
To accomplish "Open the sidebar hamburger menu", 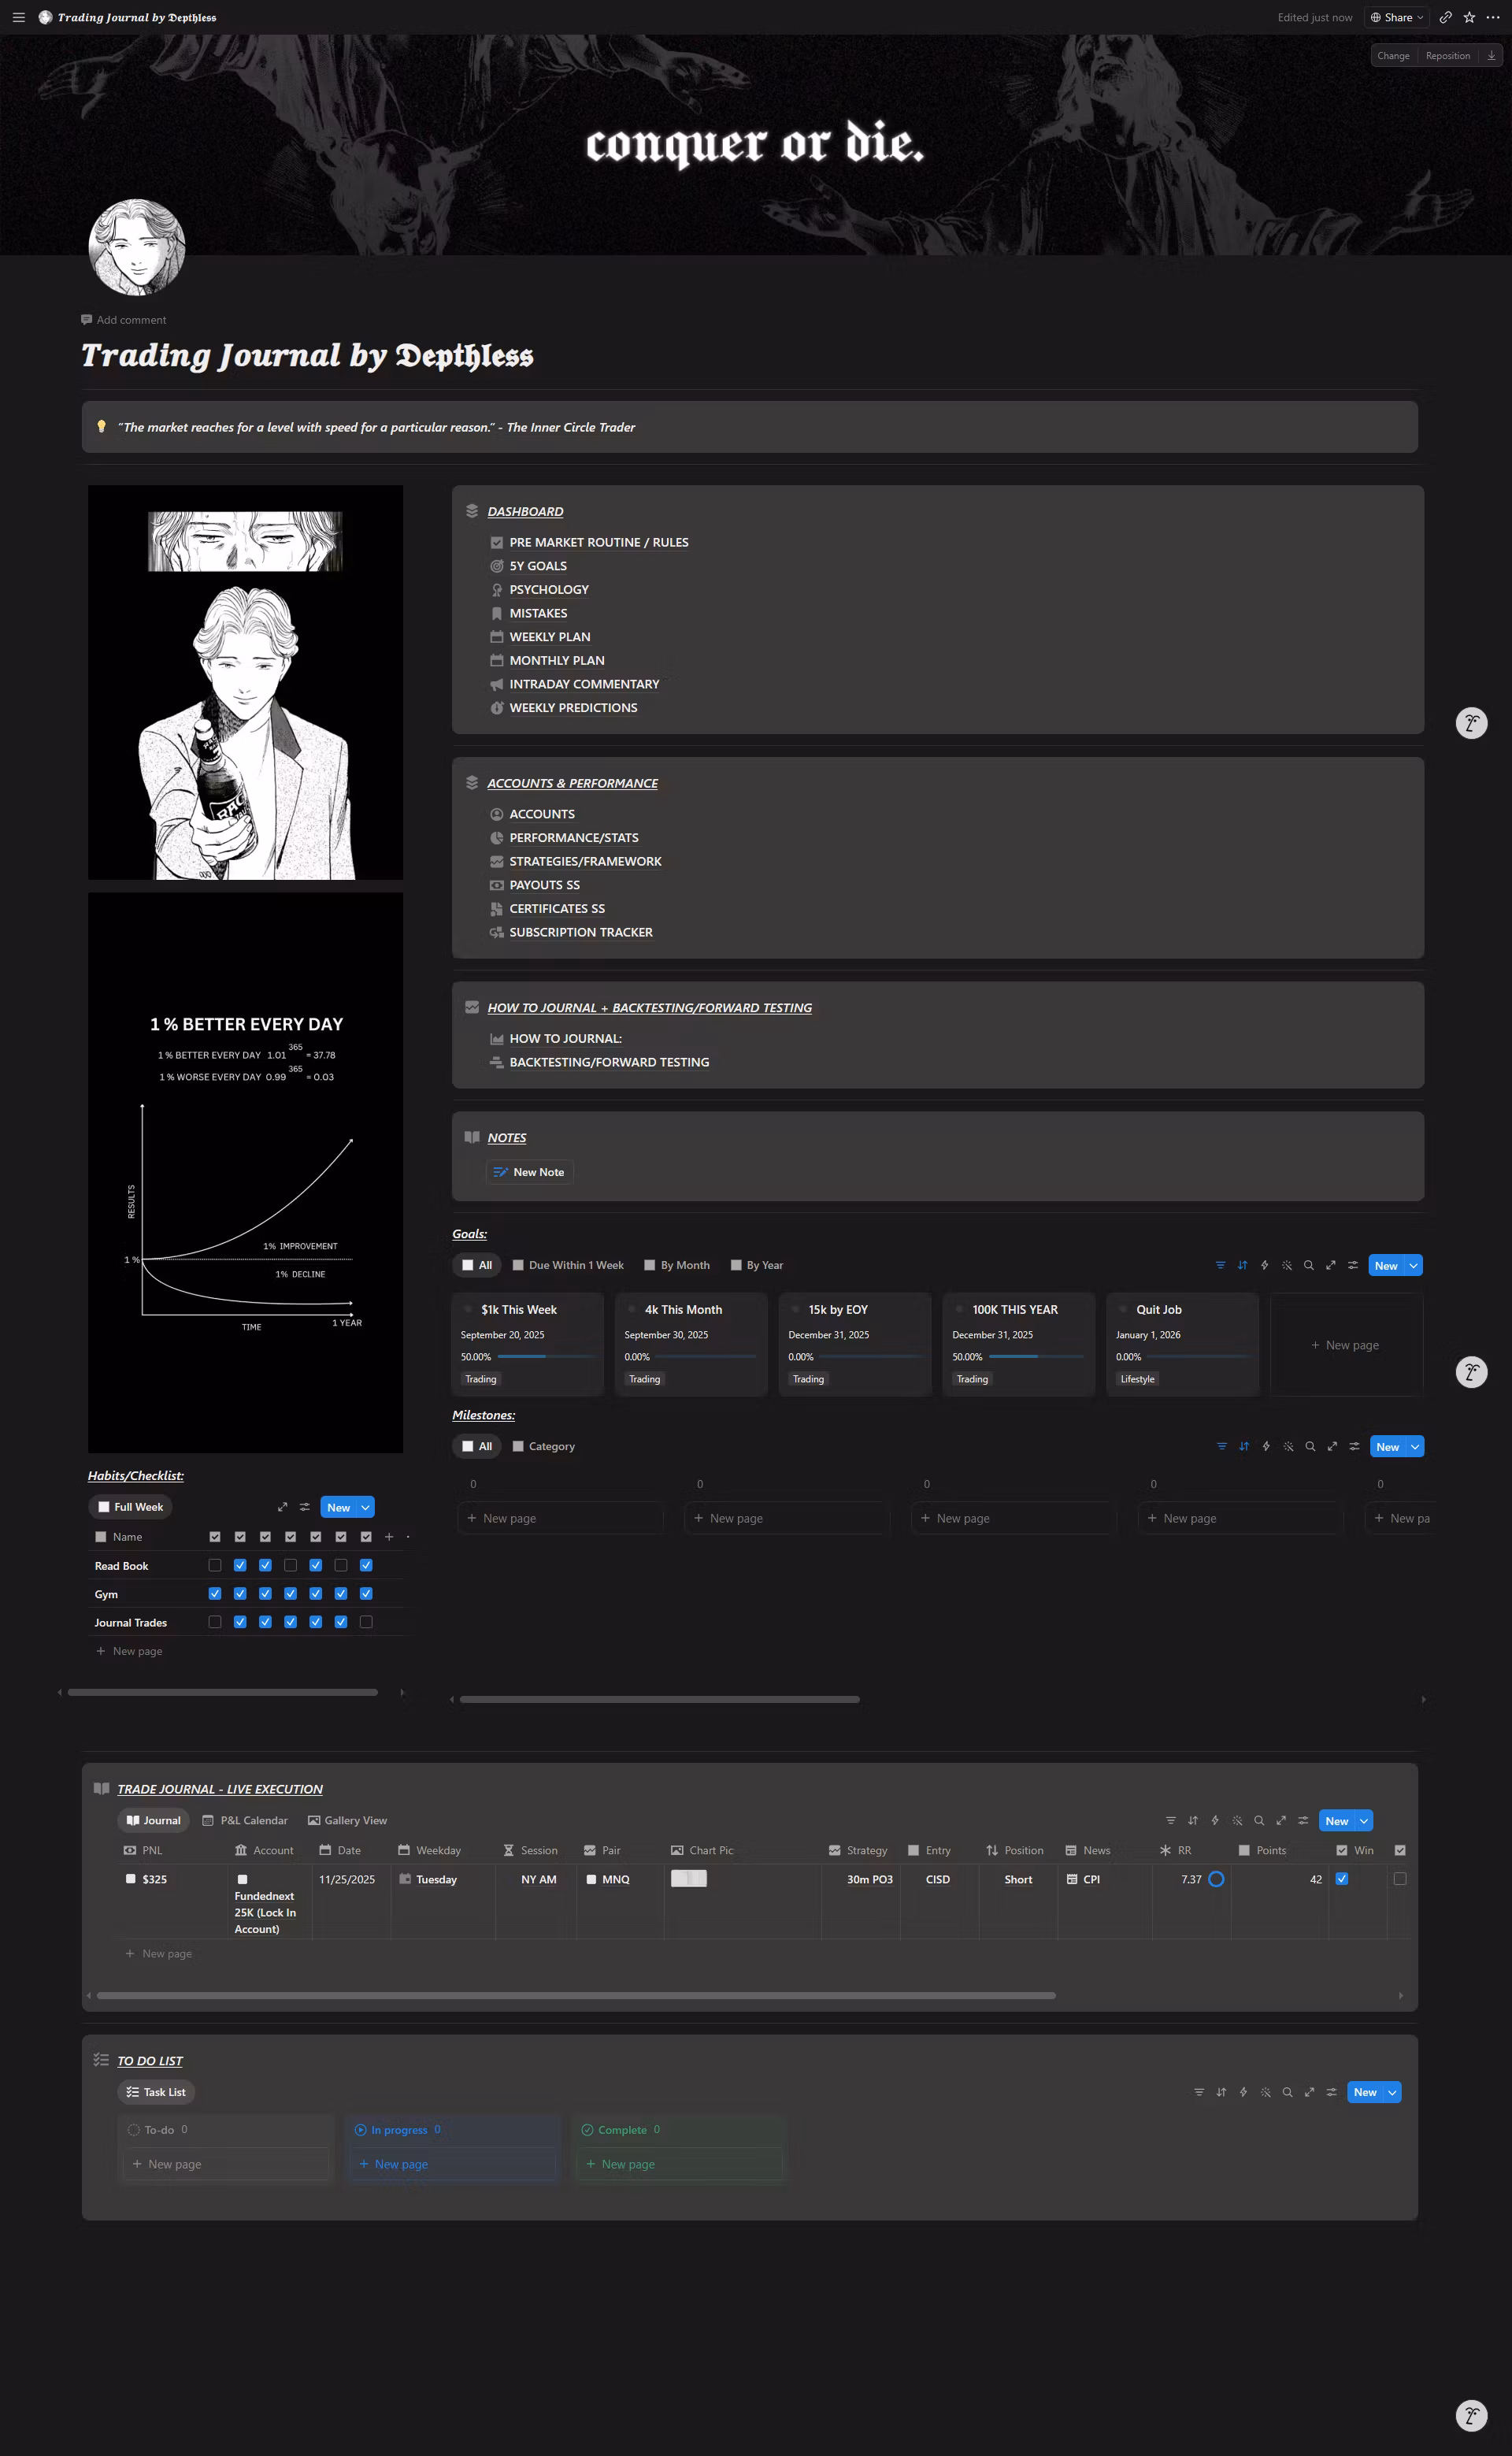I will (x=18, y=17).
